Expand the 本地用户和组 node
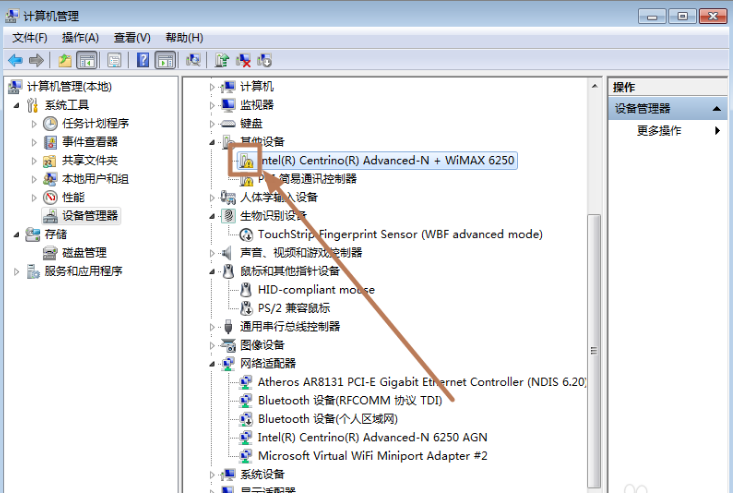This screenshot has width=733, height=493. pyautogui.click(x=34, y=179)
